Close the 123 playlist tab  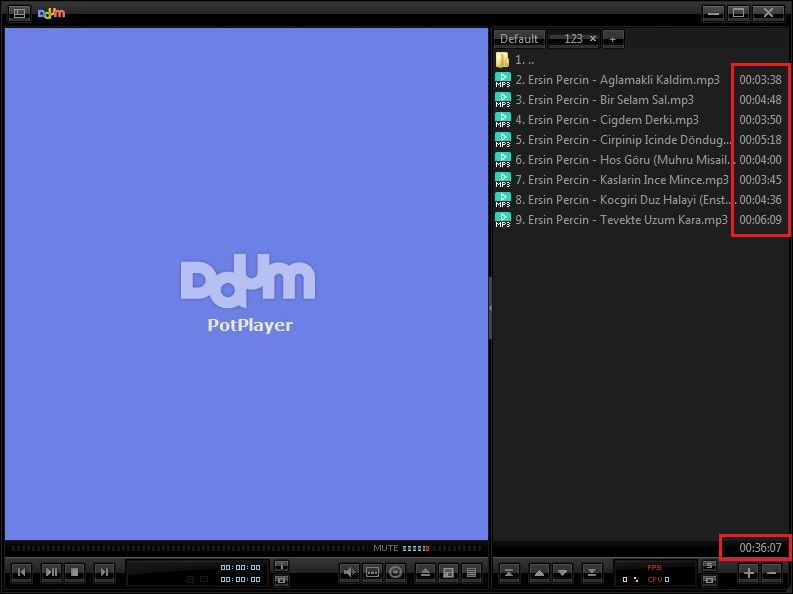point(593,38)
